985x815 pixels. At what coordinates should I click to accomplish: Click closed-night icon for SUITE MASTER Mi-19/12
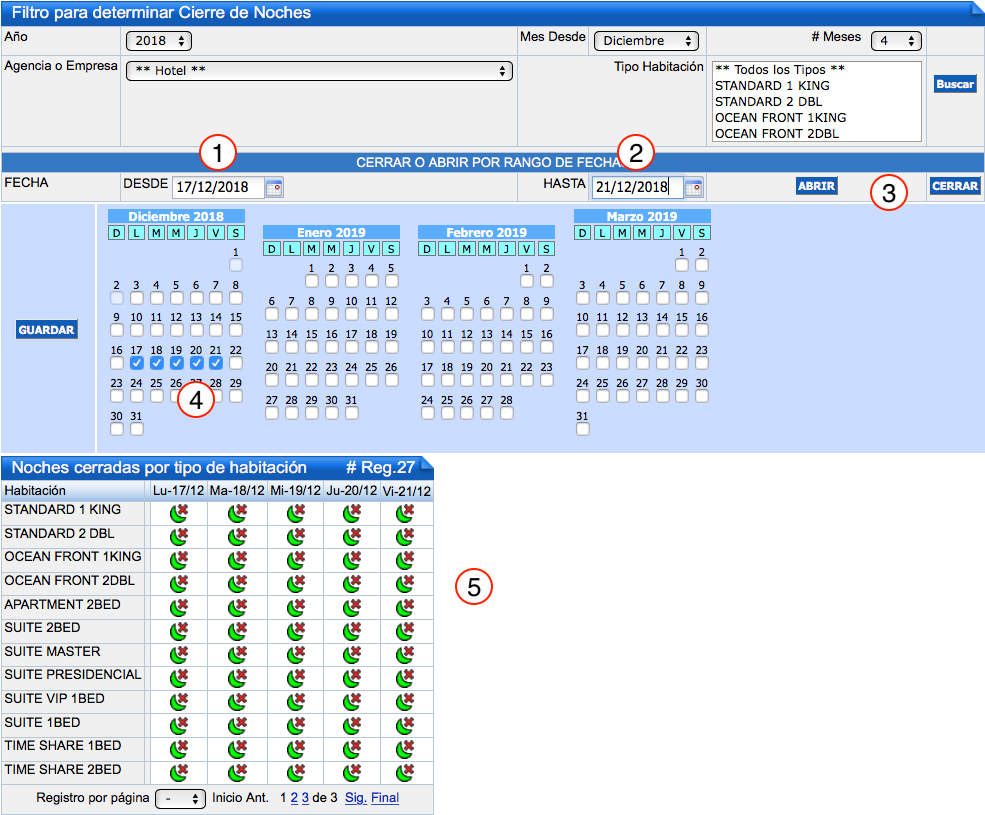coord(295,656)
